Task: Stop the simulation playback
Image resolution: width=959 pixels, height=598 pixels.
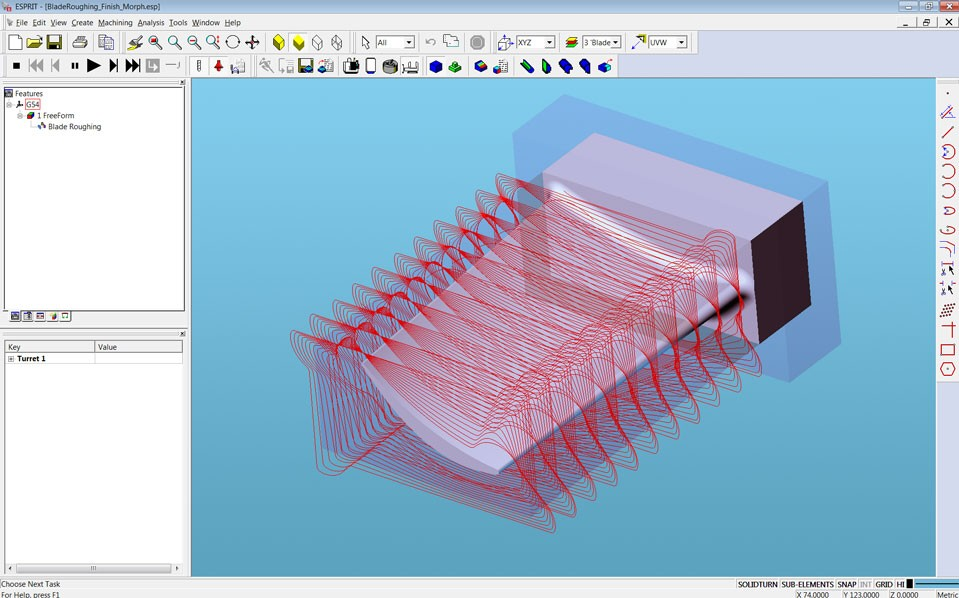Action: point(16,66)
